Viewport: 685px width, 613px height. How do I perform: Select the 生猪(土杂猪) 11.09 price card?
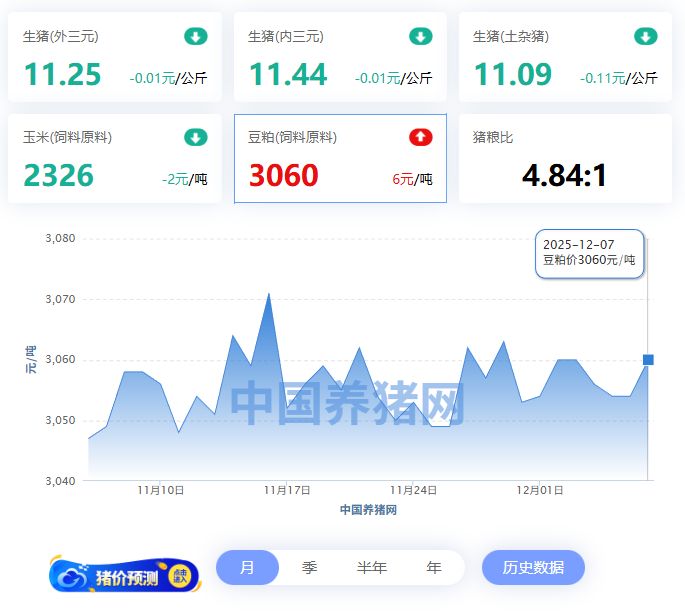[x=565, y=58]
